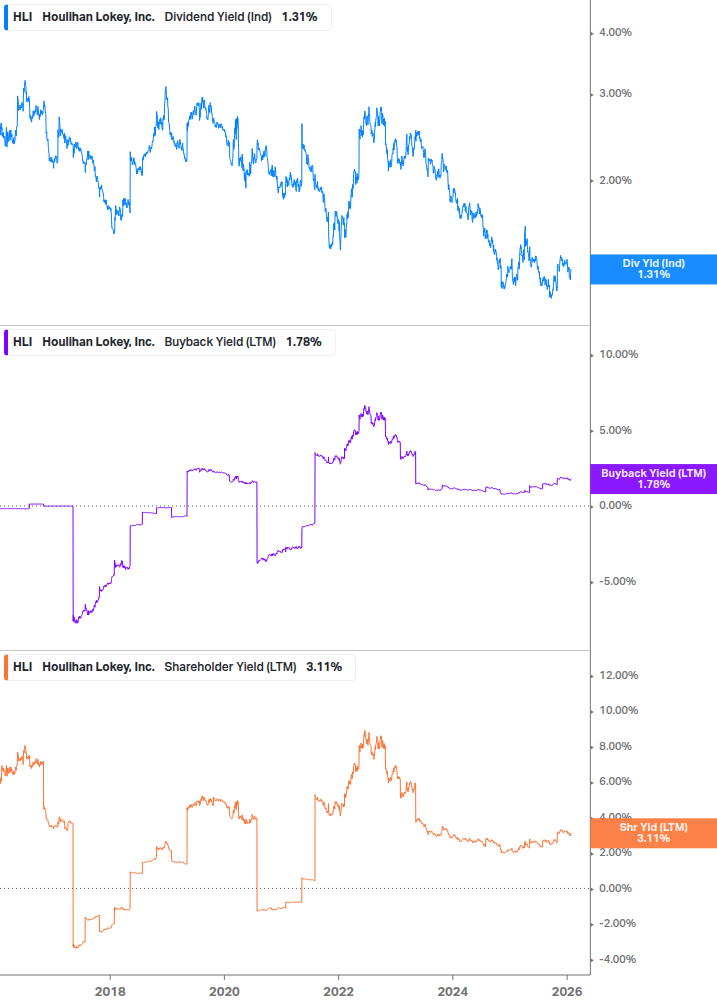Viewport: 717px width, 1005px height.
Task: Click the -4.00% tick on the shareholder yield axis
Action: 618,959
